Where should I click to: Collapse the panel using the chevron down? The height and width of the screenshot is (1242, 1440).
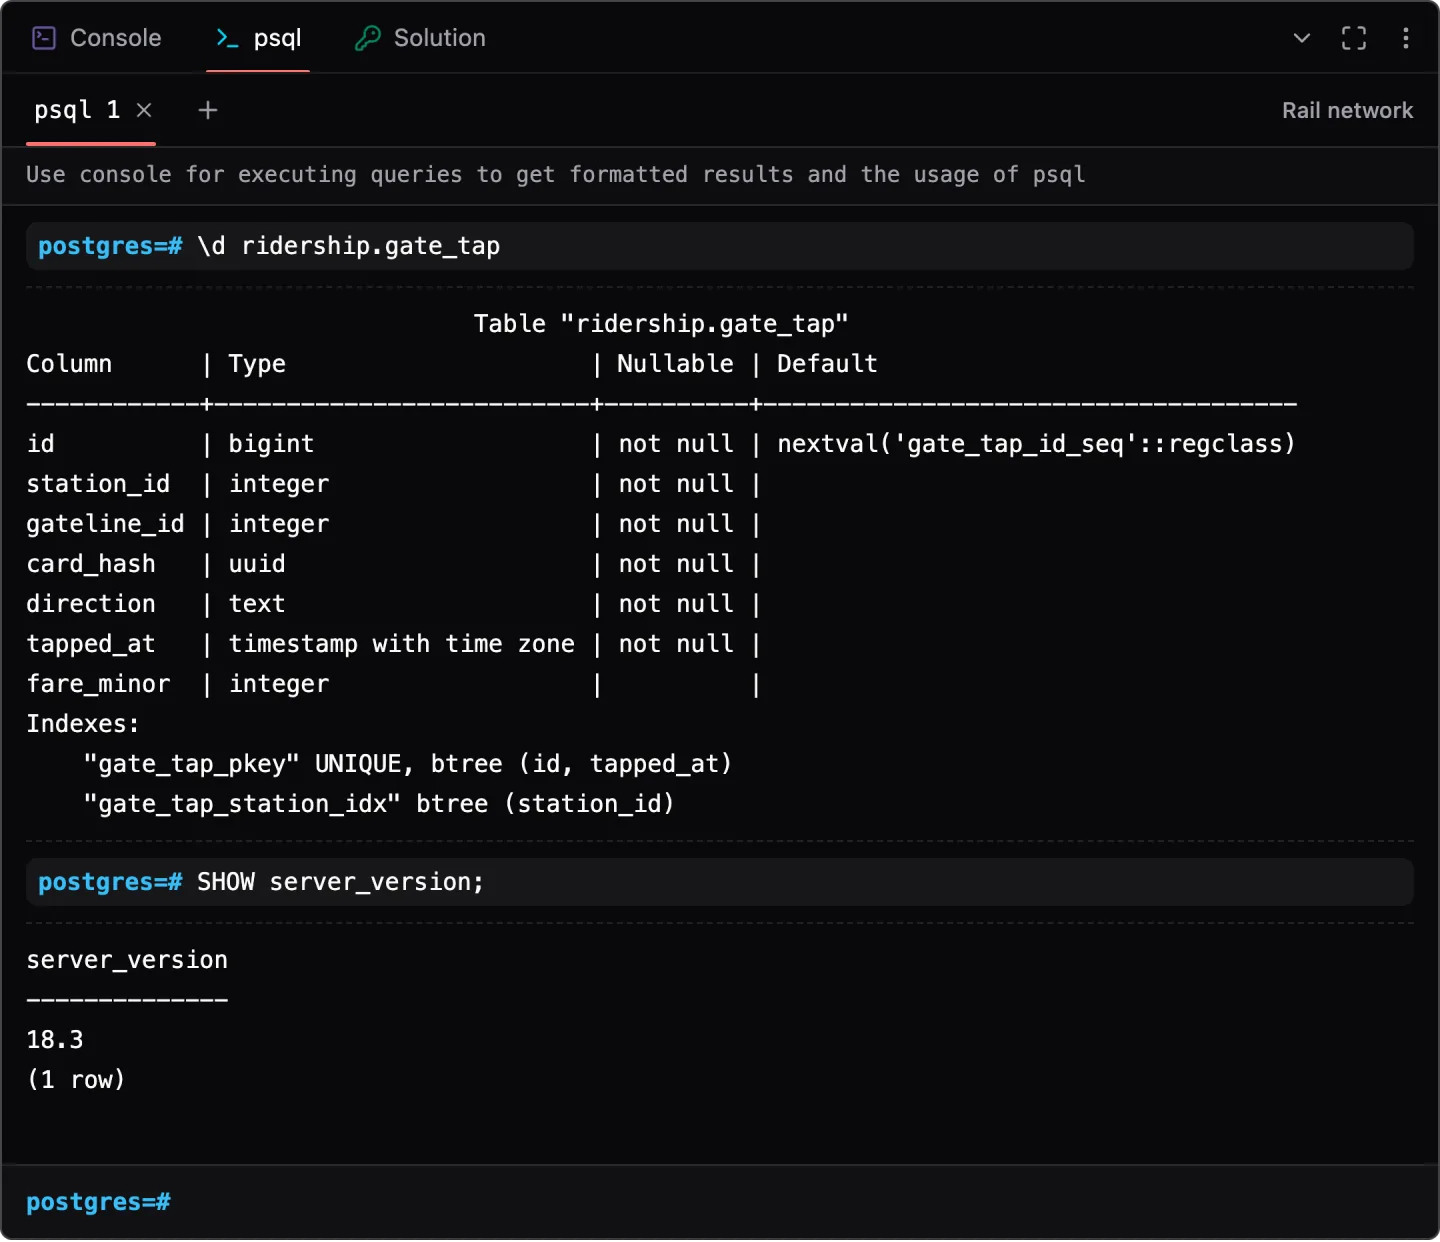coord(1302,38)
